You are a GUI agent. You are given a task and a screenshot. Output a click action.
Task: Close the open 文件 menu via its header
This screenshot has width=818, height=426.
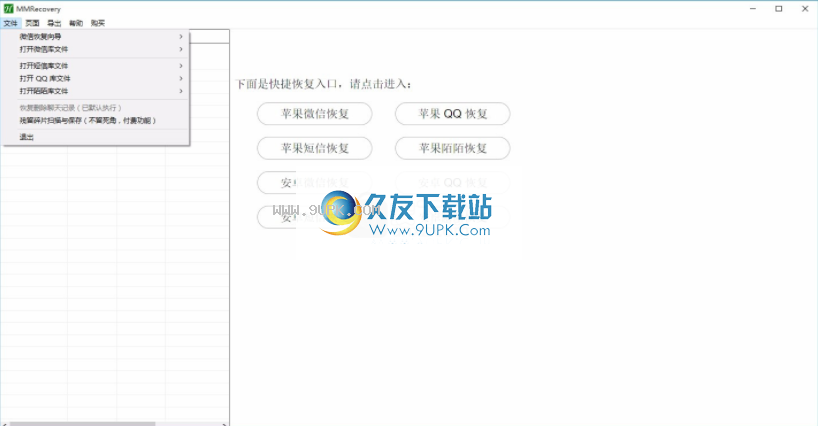coord(10,23)
